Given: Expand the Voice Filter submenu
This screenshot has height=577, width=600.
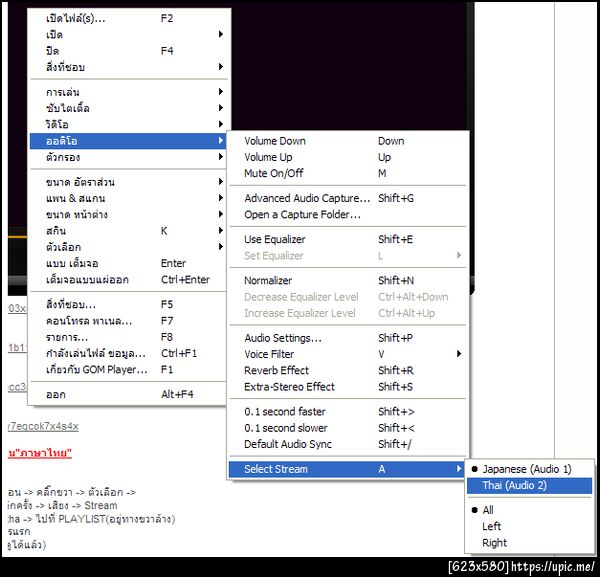Looking at the screenshot, I should click(347, 354).
